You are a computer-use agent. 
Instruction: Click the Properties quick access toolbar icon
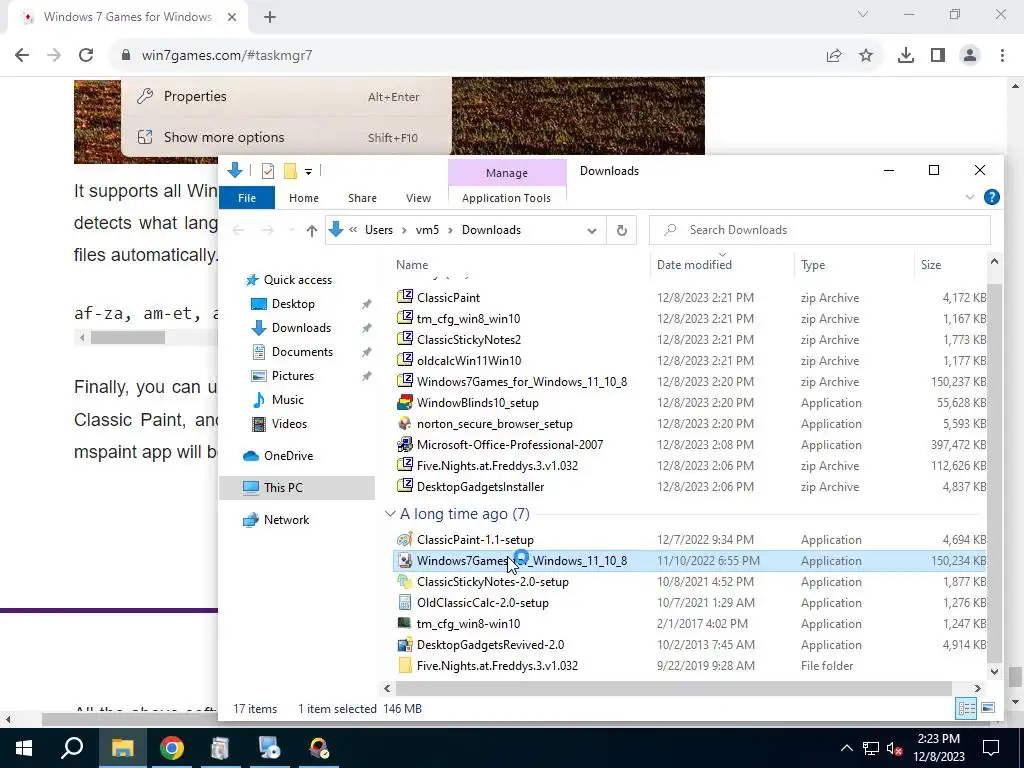click(268, 171)
